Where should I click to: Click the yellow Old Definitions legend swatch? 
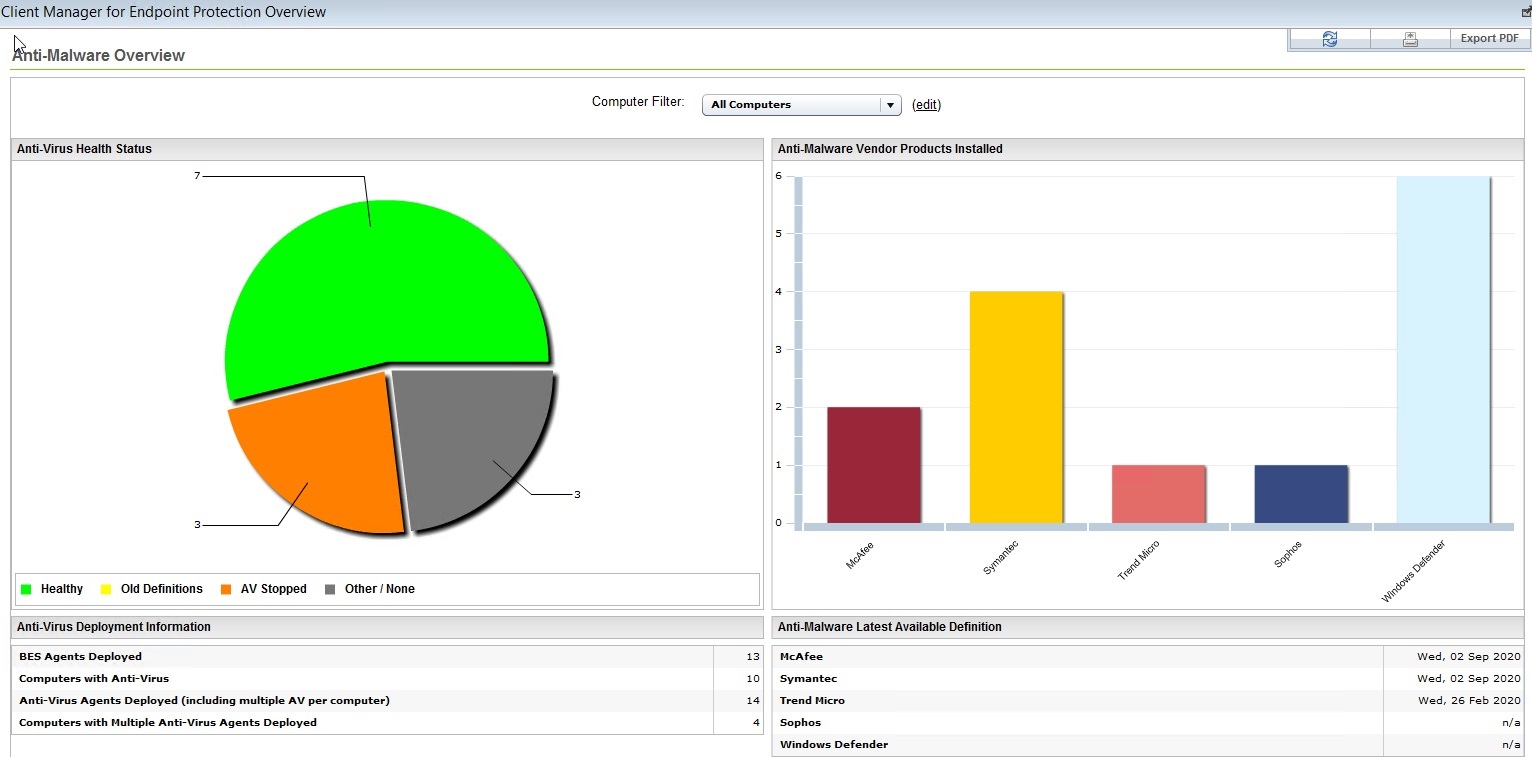click(106, 589)
